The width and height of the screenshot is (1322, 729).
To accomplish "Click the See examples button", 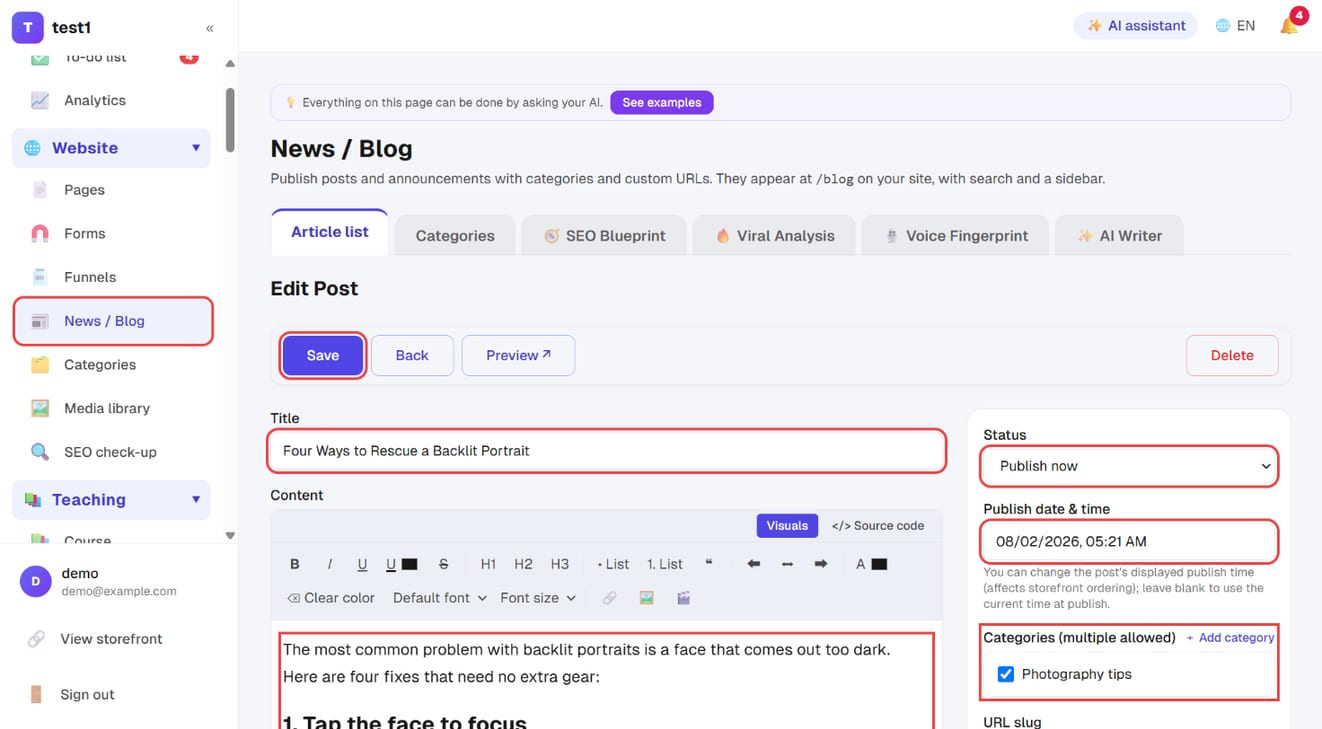I will click(662, 102).
